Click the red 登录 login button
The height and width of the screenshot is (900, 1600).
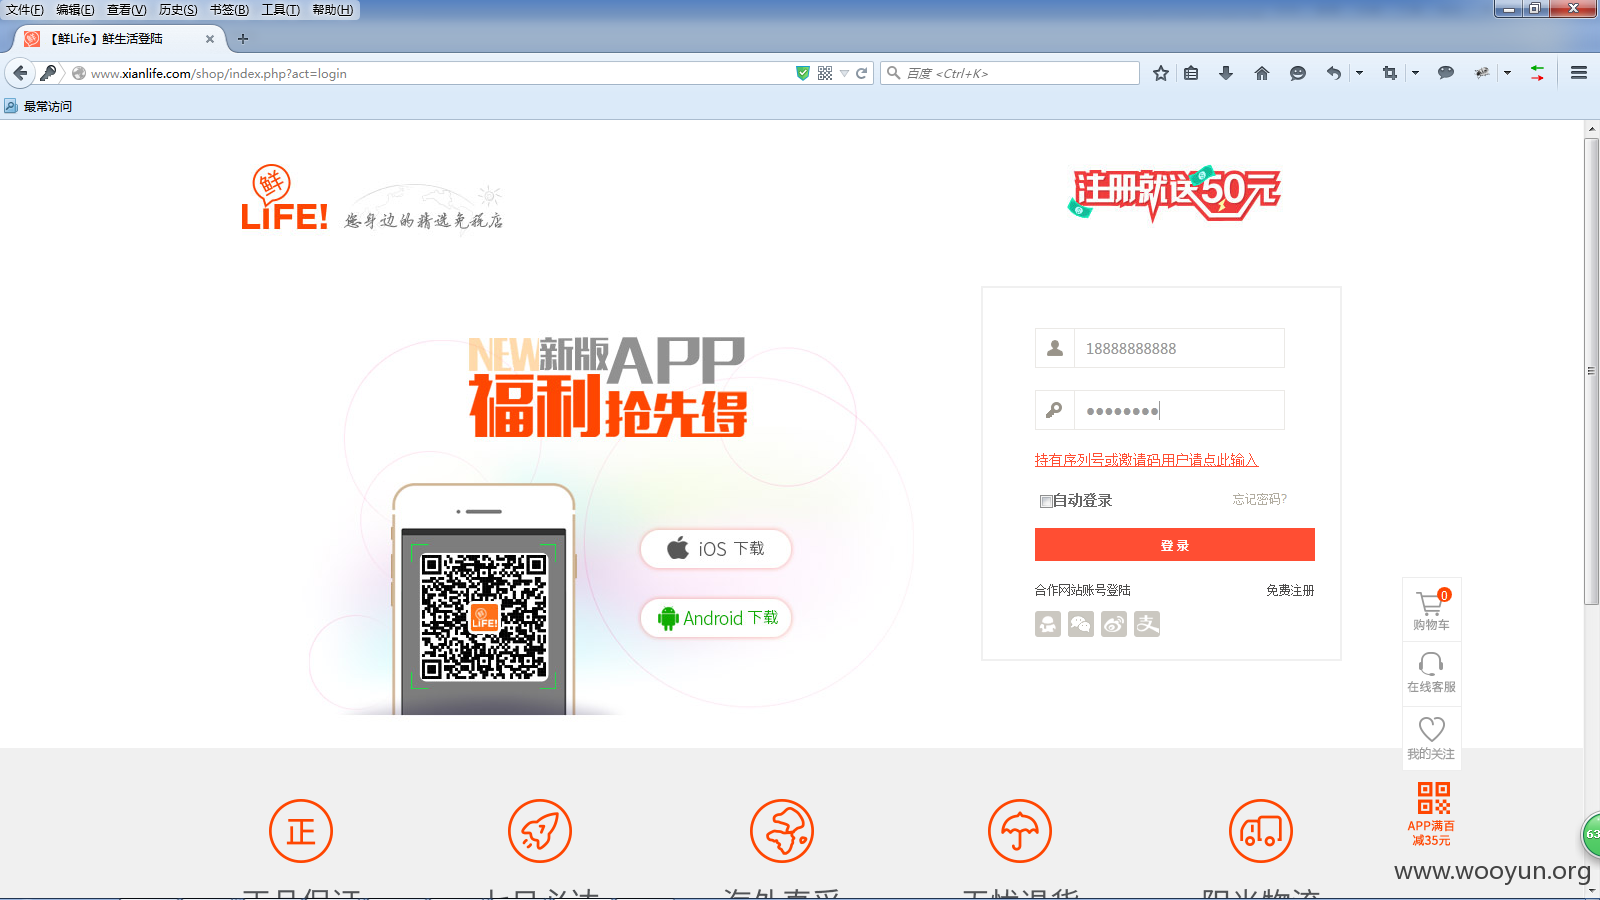pyautogui.click(x=1175, y=545)
